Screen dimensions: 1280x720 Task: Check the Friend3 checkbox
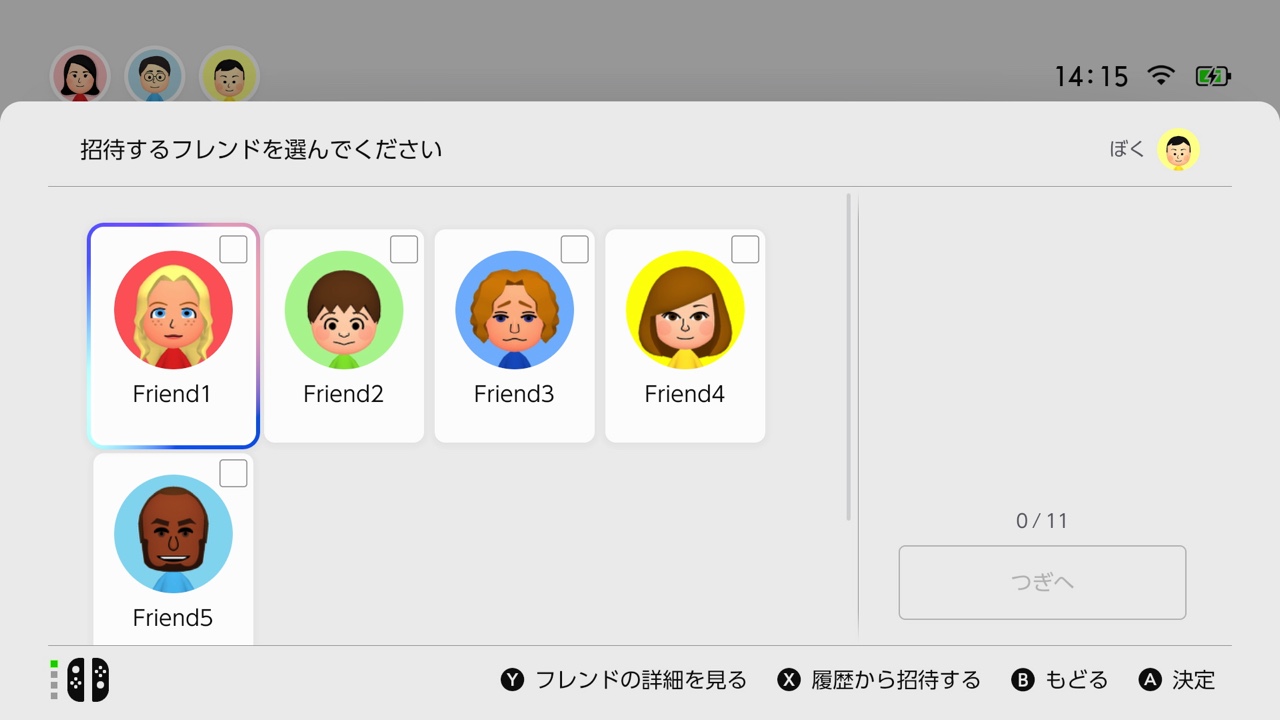(575, 250)
